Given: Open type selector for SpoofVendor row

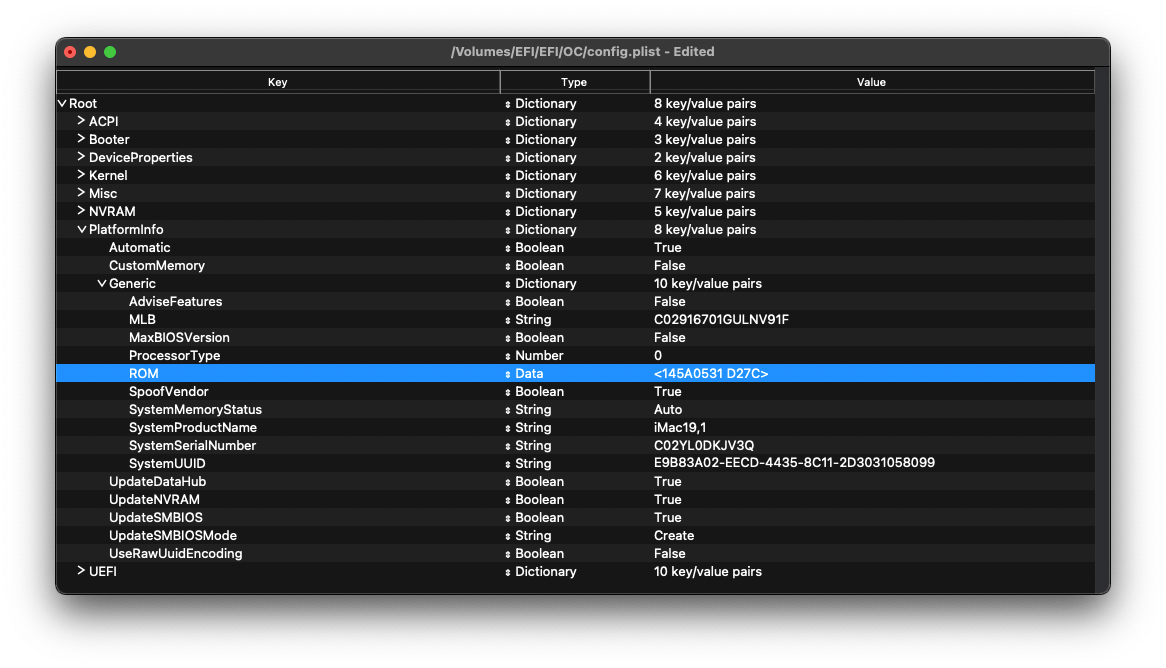Looking at the screenshot, I should (x=508, y=392).
